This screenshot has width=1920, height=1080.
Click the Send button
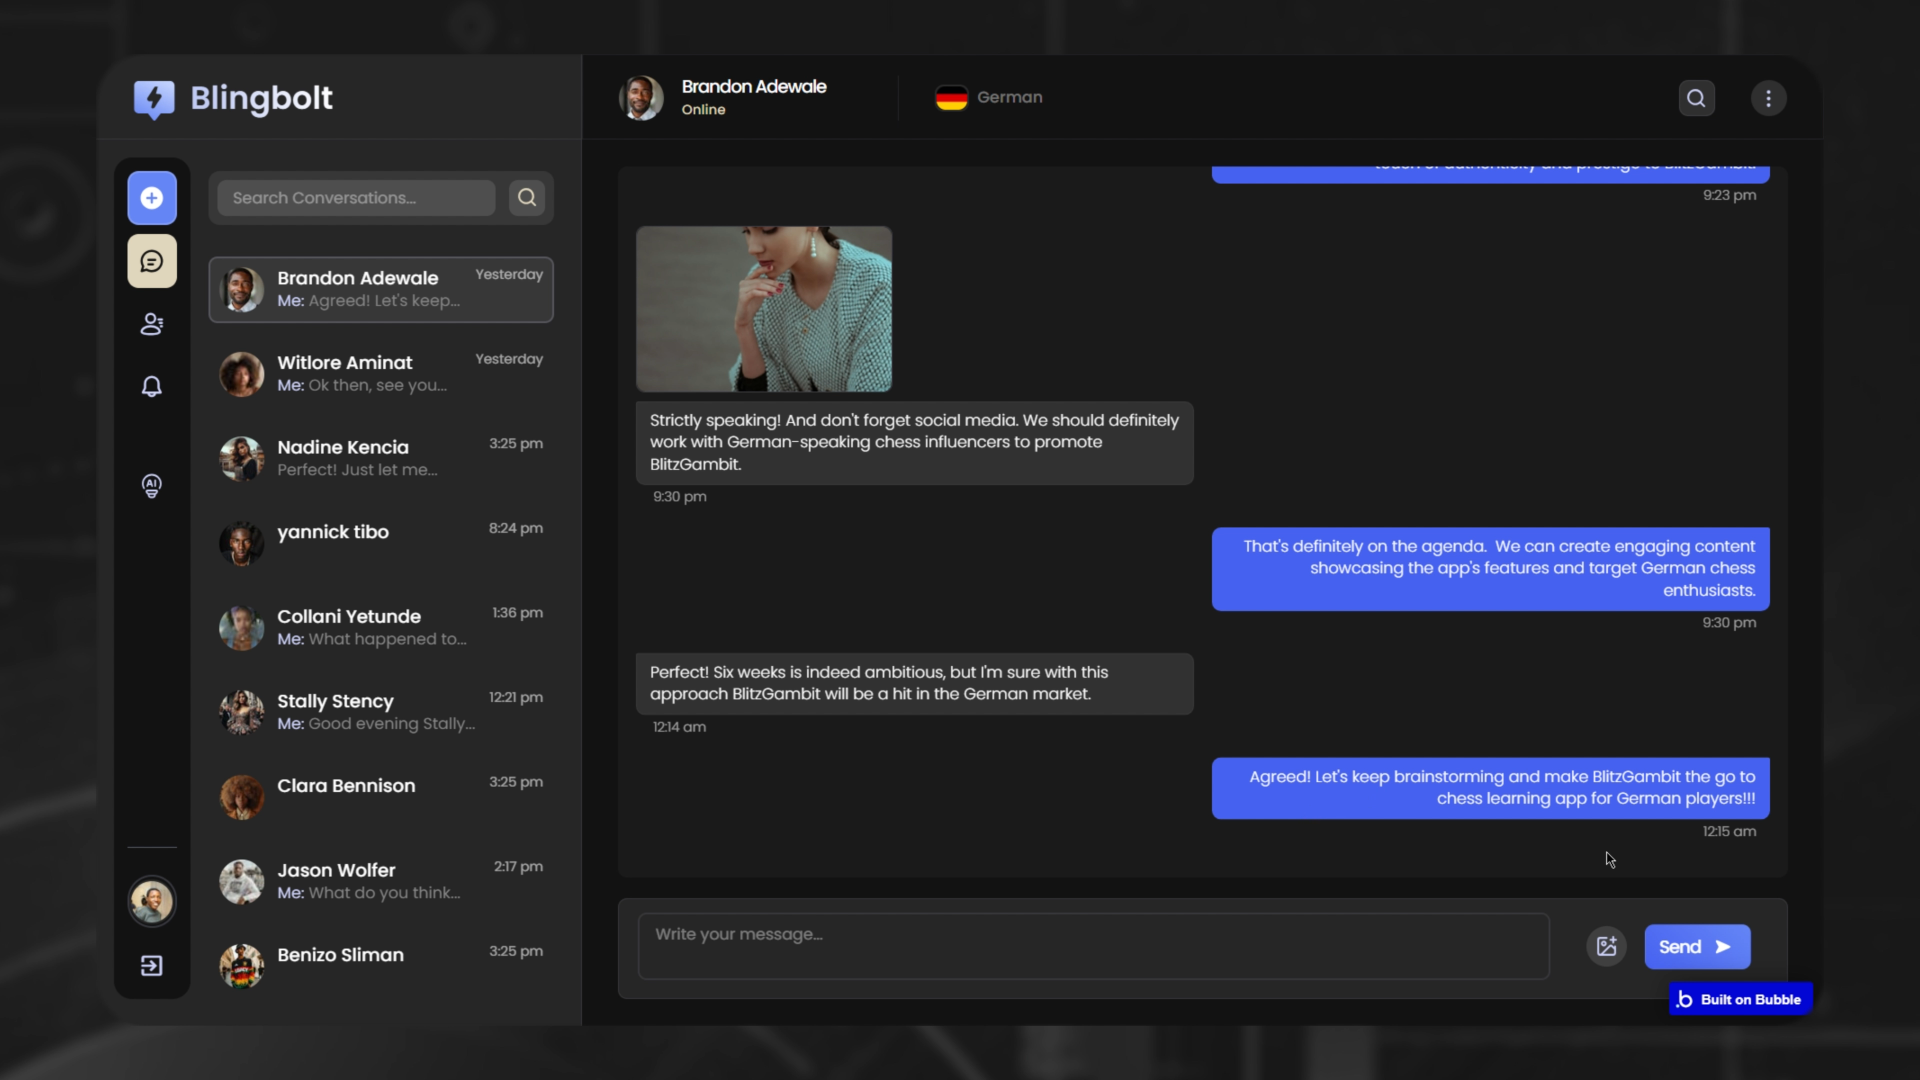tap(1696, 946)
